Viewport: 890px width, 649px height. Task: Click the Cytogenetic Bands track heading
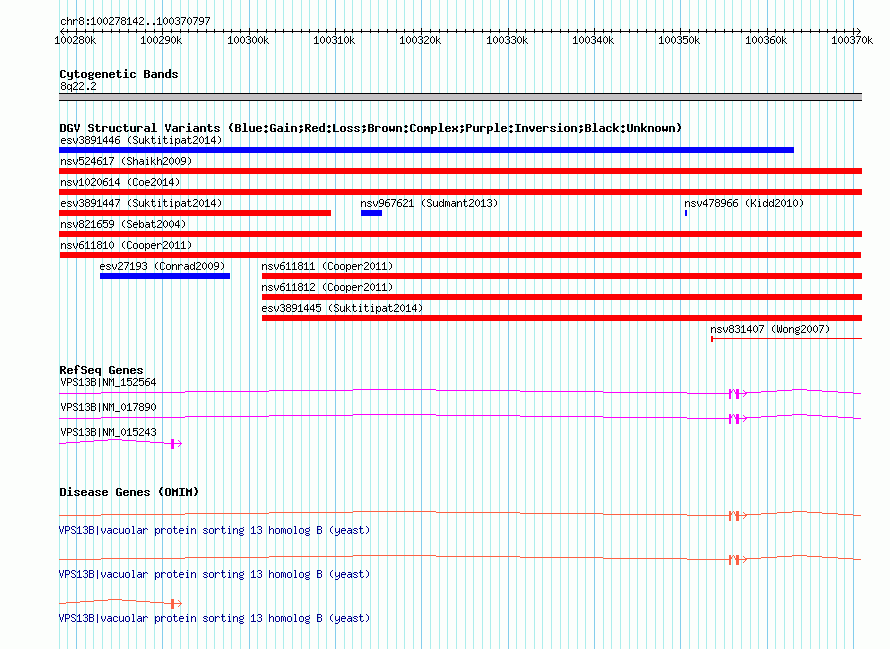[119, 74]
